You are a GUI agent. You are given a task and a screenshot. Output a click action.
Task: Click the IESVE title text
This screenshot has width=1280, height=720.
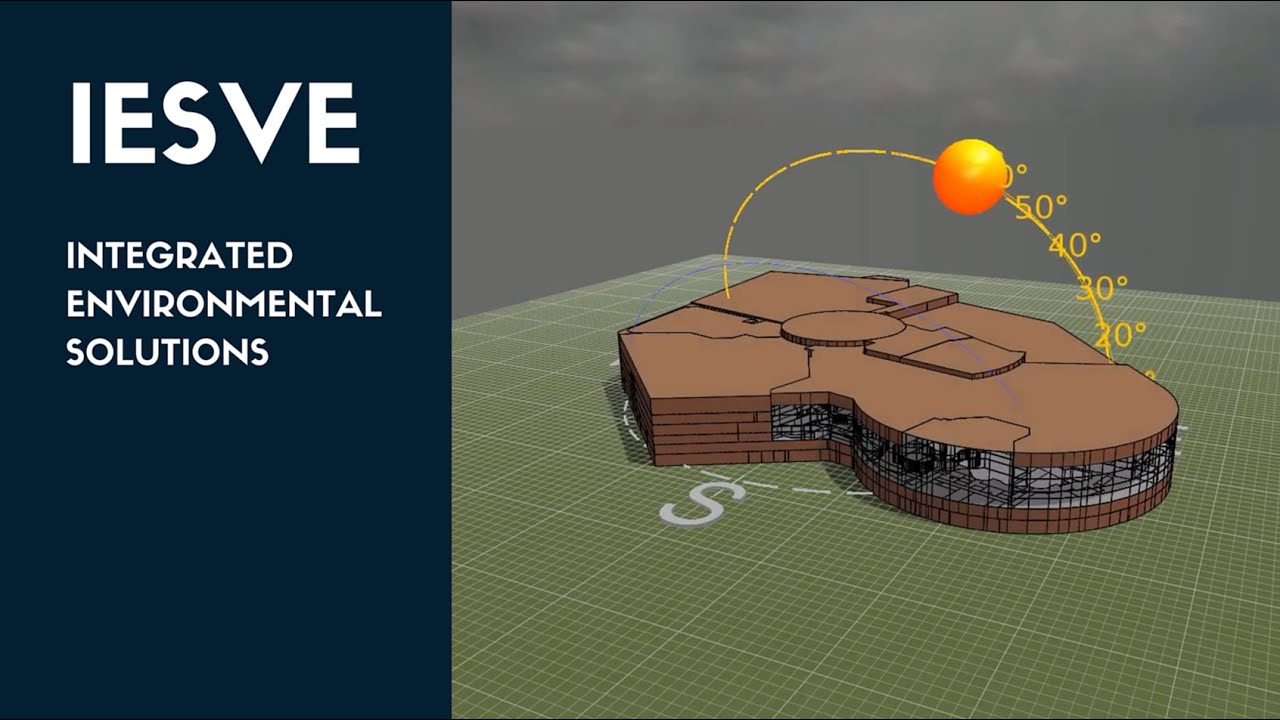tap(215, 124)
